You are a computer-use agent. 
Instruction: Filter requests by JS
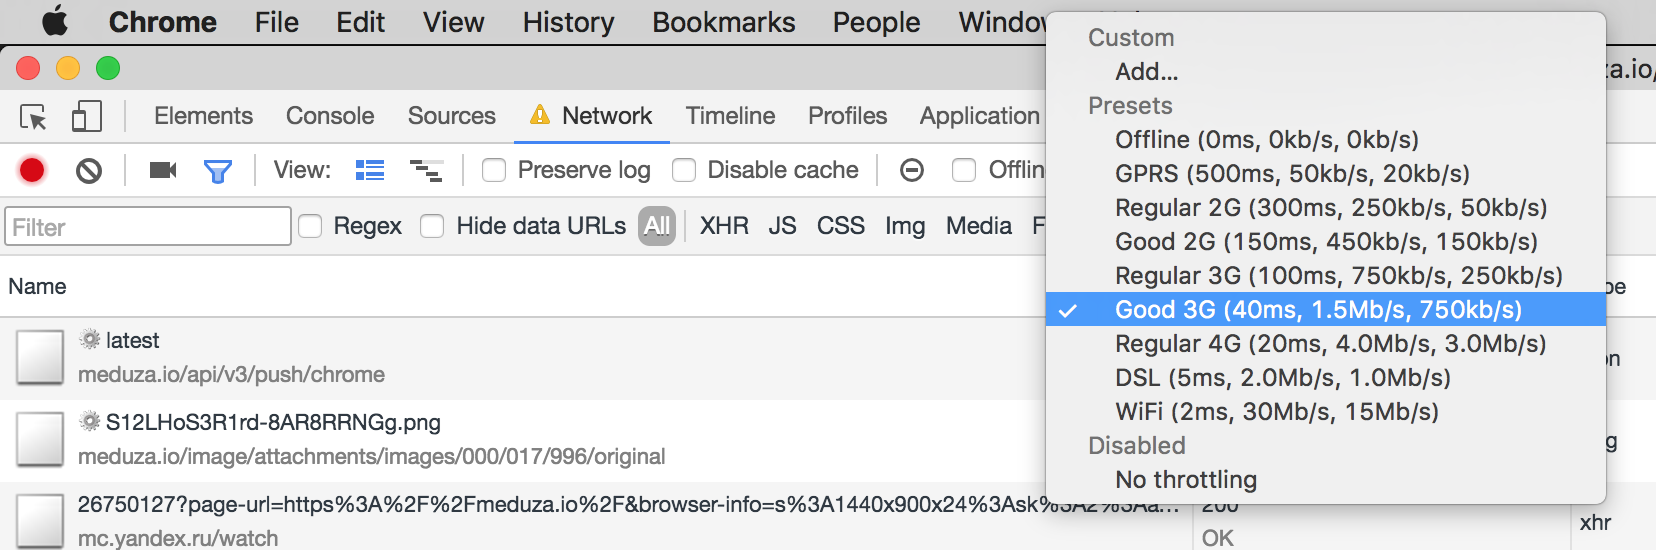point(782,226)
